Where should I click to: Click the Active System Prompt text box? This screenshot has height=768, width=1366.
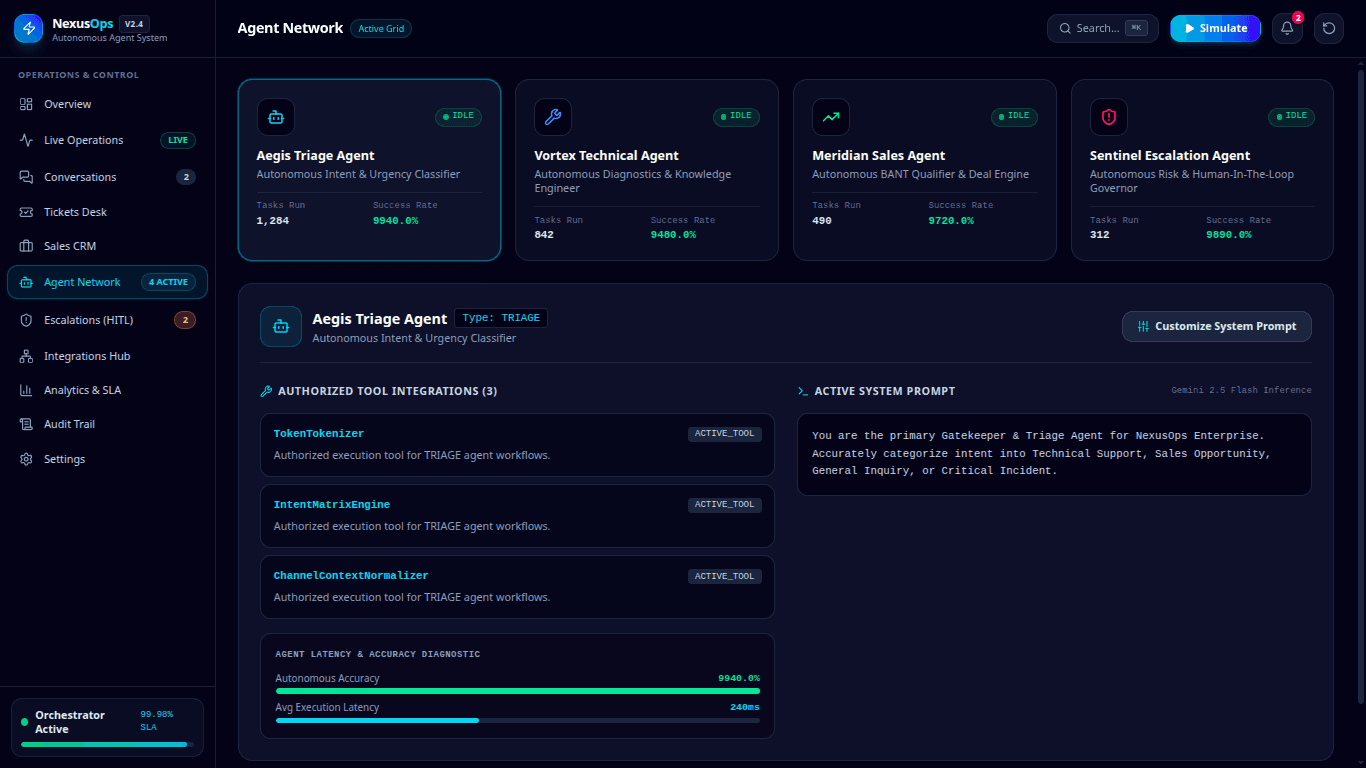click(x=1054, y=454)
